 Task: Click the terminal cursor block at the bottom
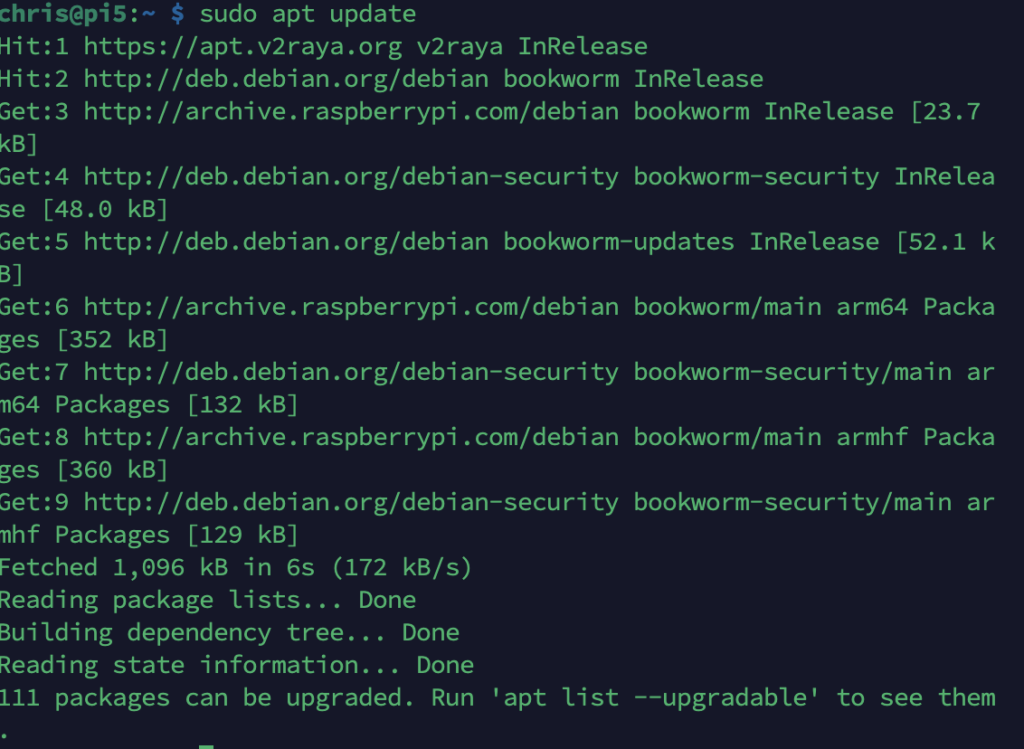coord(207,745)
